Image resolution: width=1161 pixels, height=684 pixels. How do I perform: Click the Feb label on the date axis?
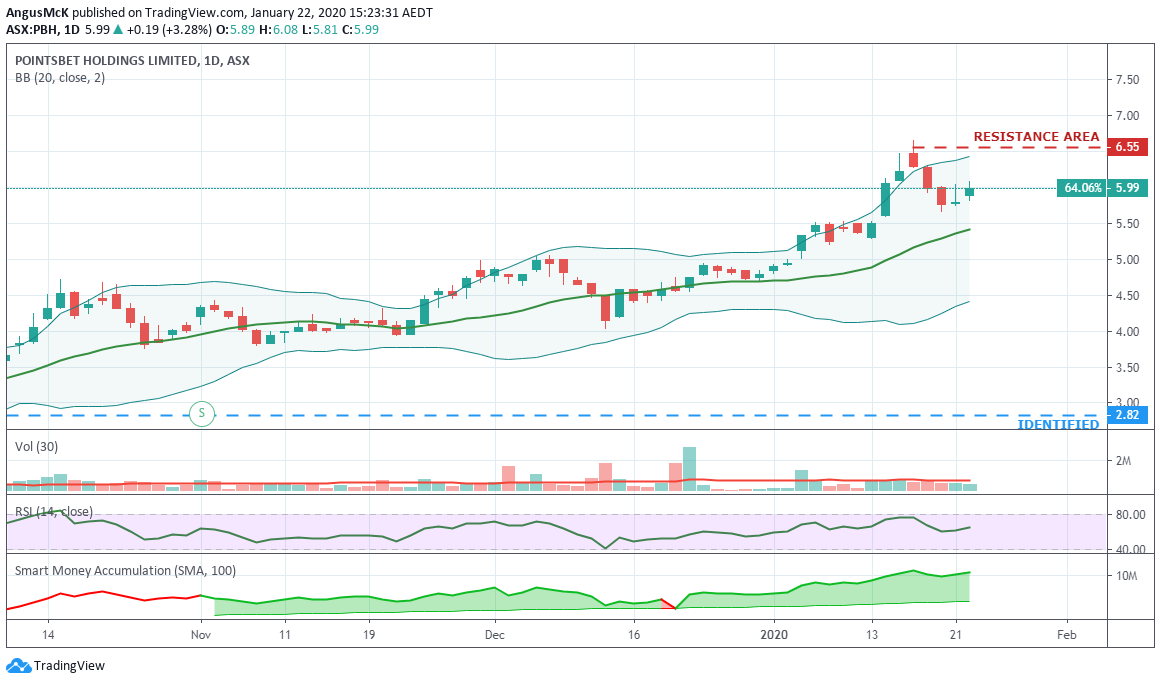pos(1066,635)
